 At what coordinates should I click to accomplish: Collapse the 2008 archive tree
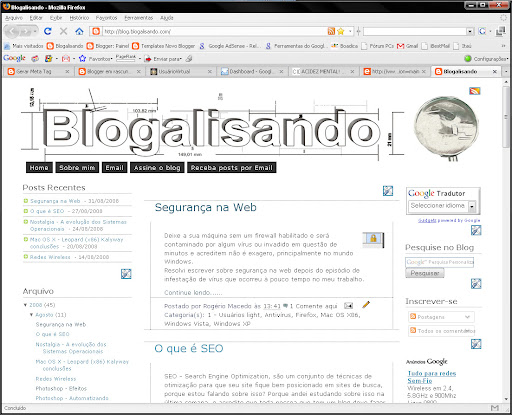click(25, 305)
